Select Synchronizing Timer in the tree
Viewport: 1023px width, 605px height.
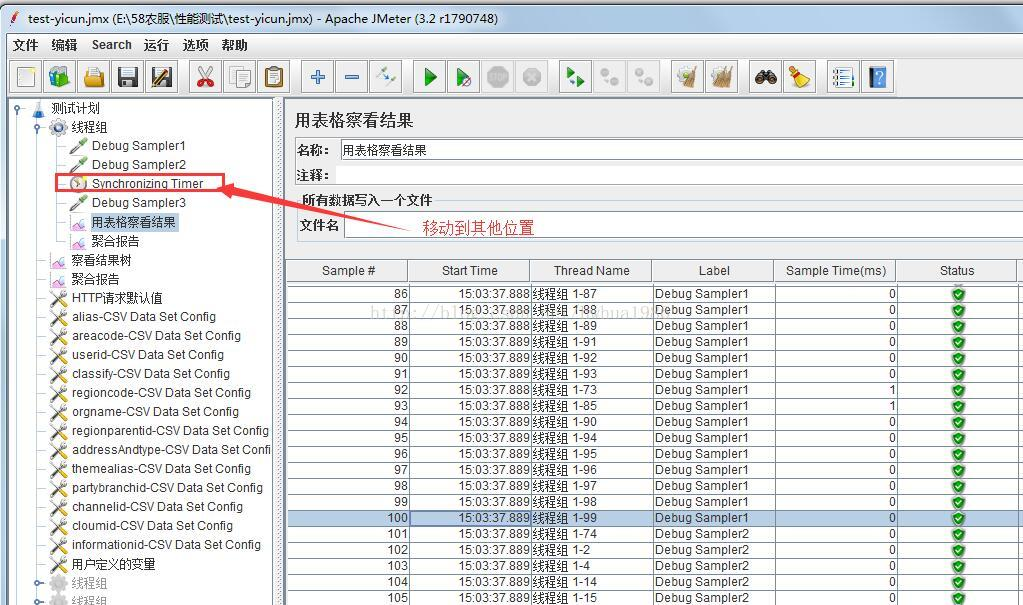point(147,183)
